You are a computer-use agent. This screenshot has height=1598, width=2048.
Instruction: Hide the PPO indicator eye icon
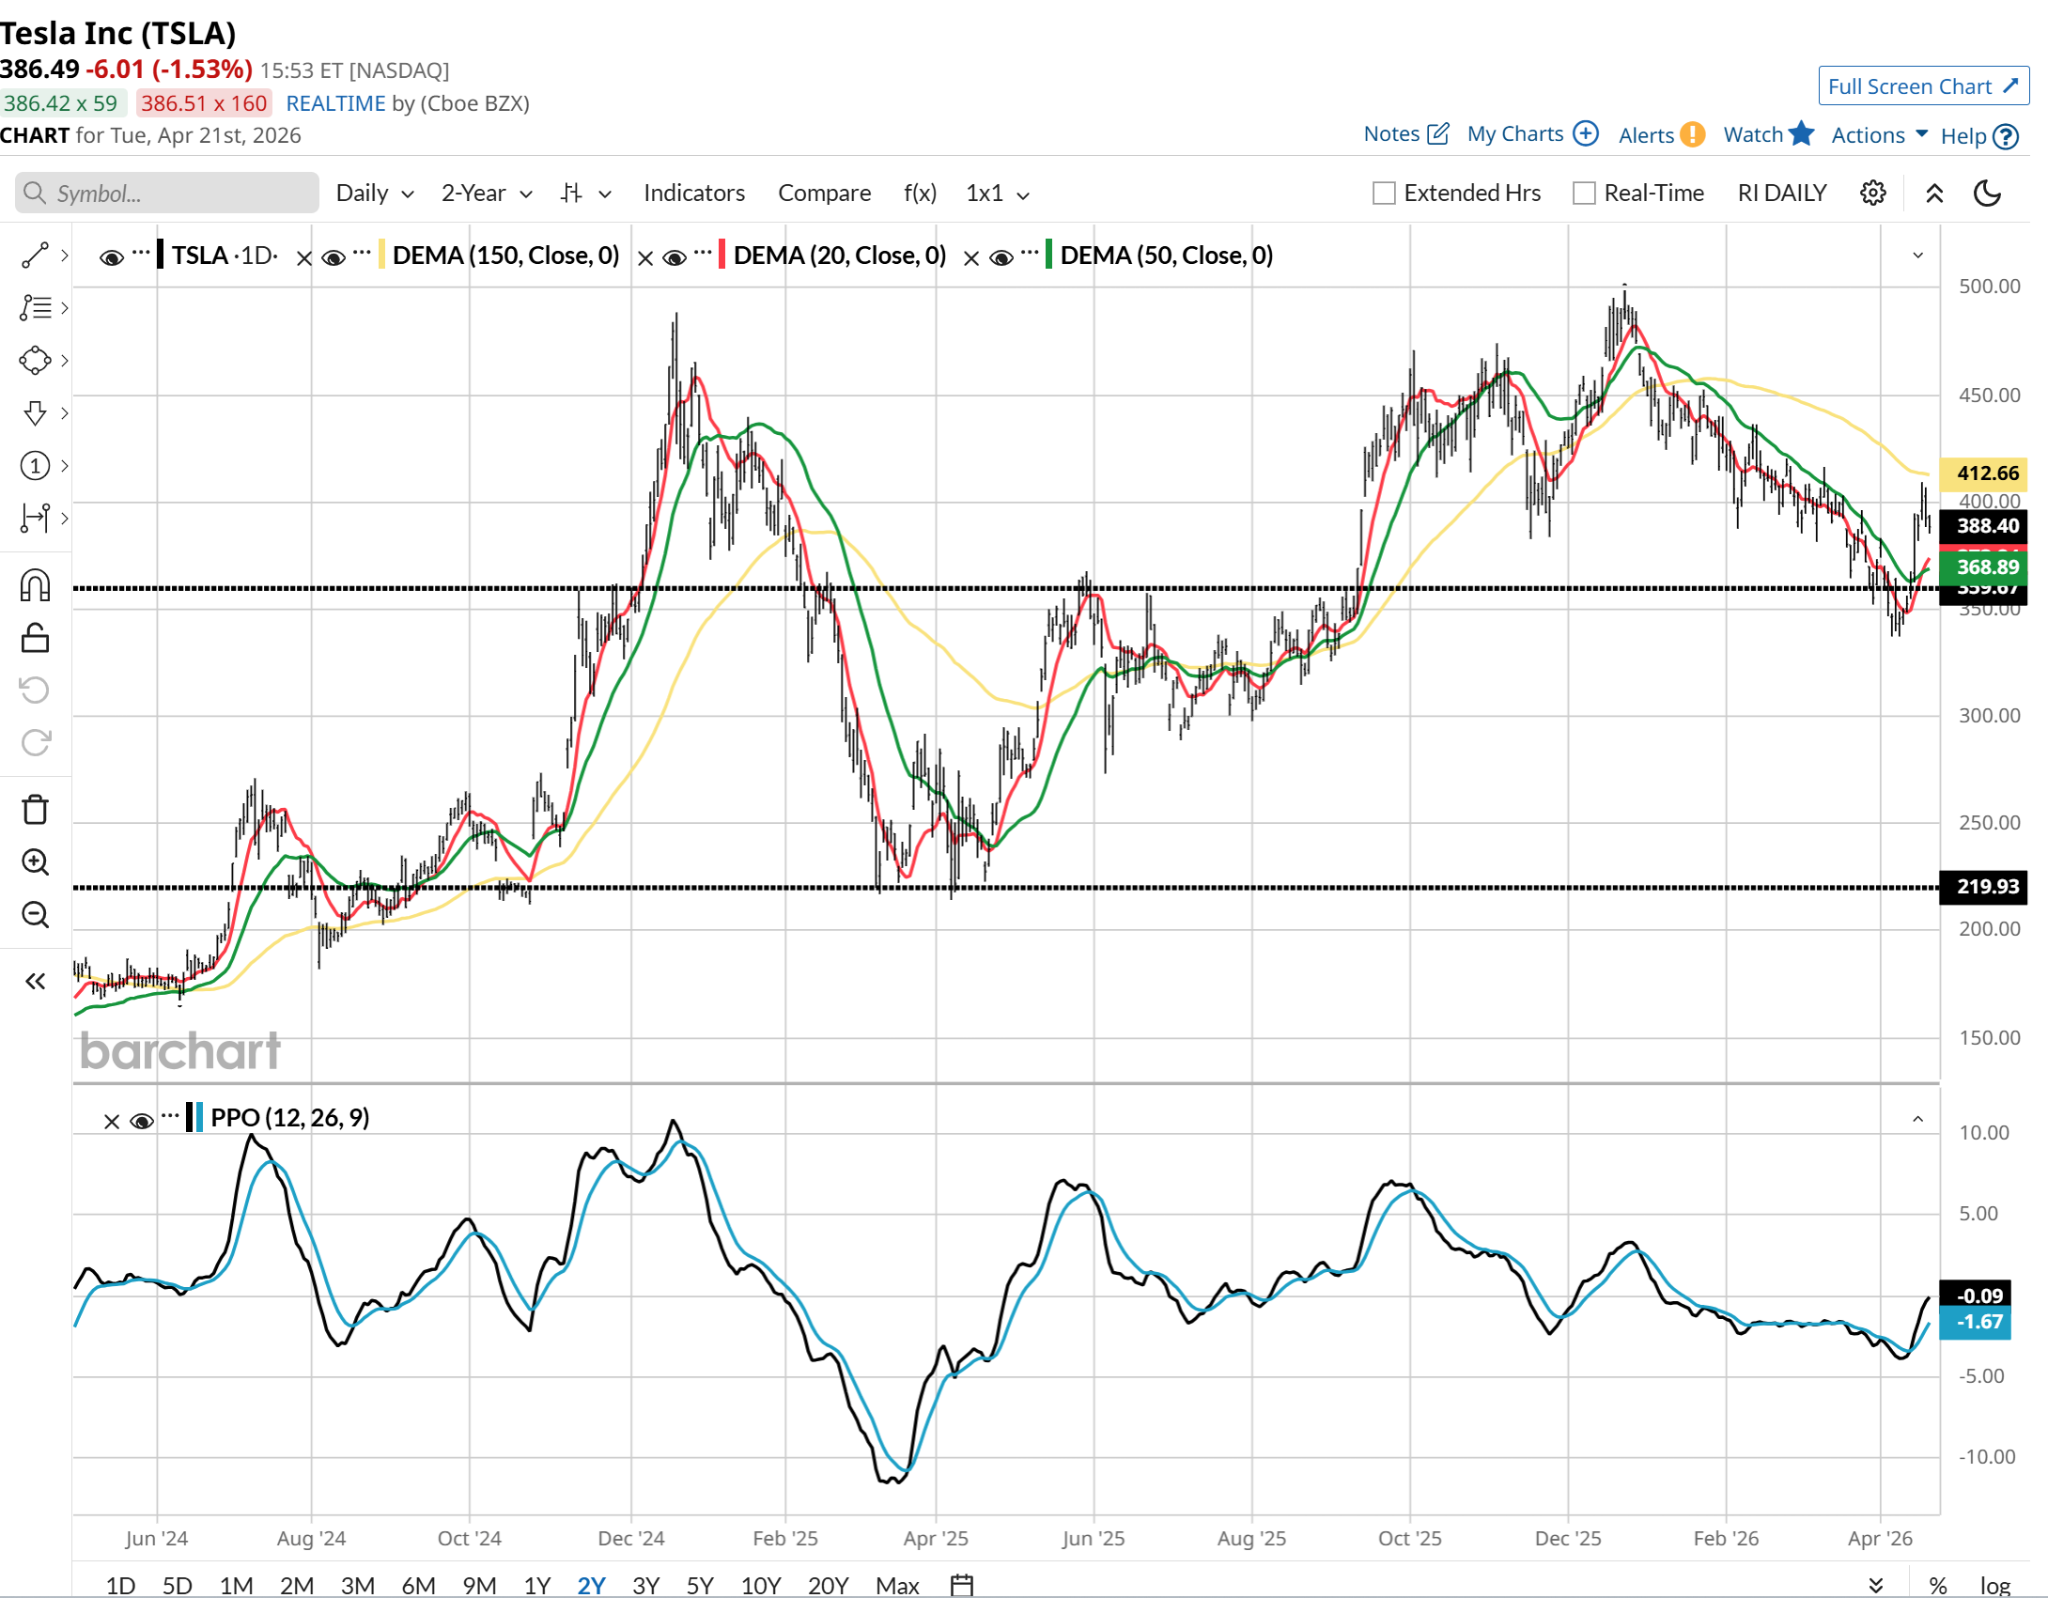point(142,1121)
